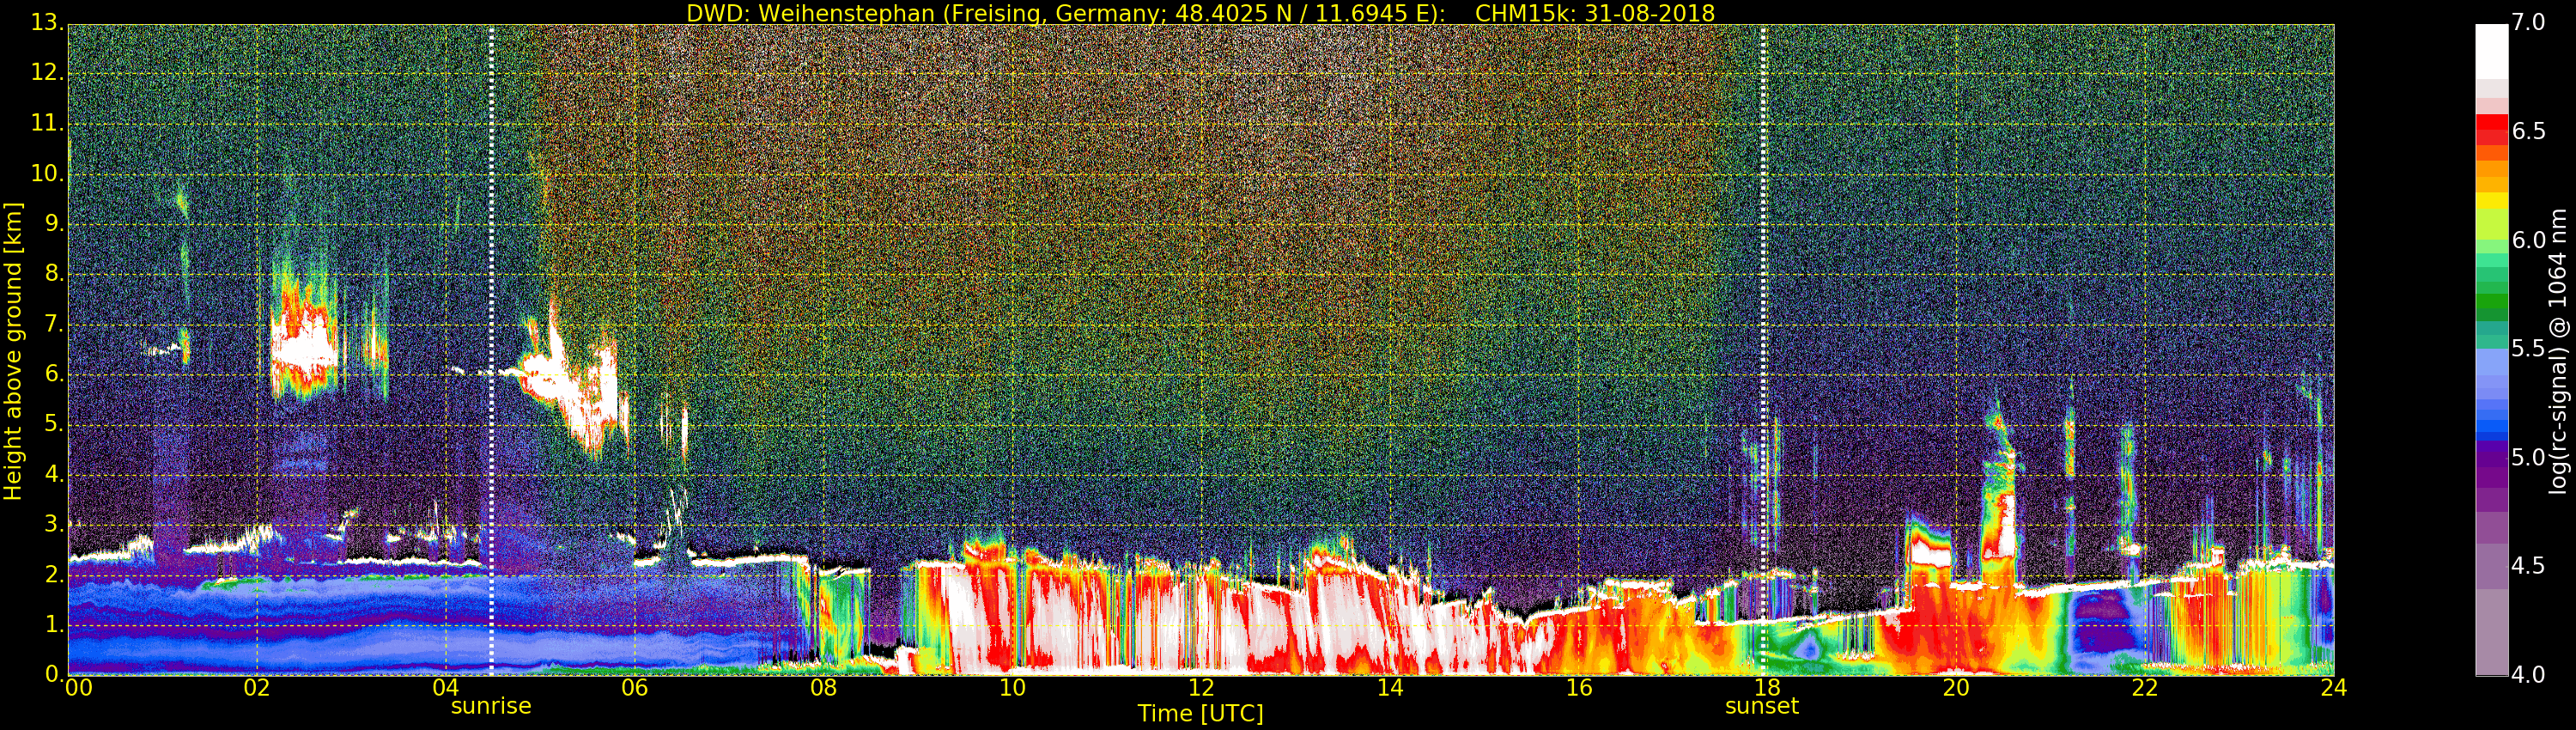The width and height of the screenshot is (2576, 730).
Task: Click the "24" time axis tick label
Action: click(x=2334, y=688)
